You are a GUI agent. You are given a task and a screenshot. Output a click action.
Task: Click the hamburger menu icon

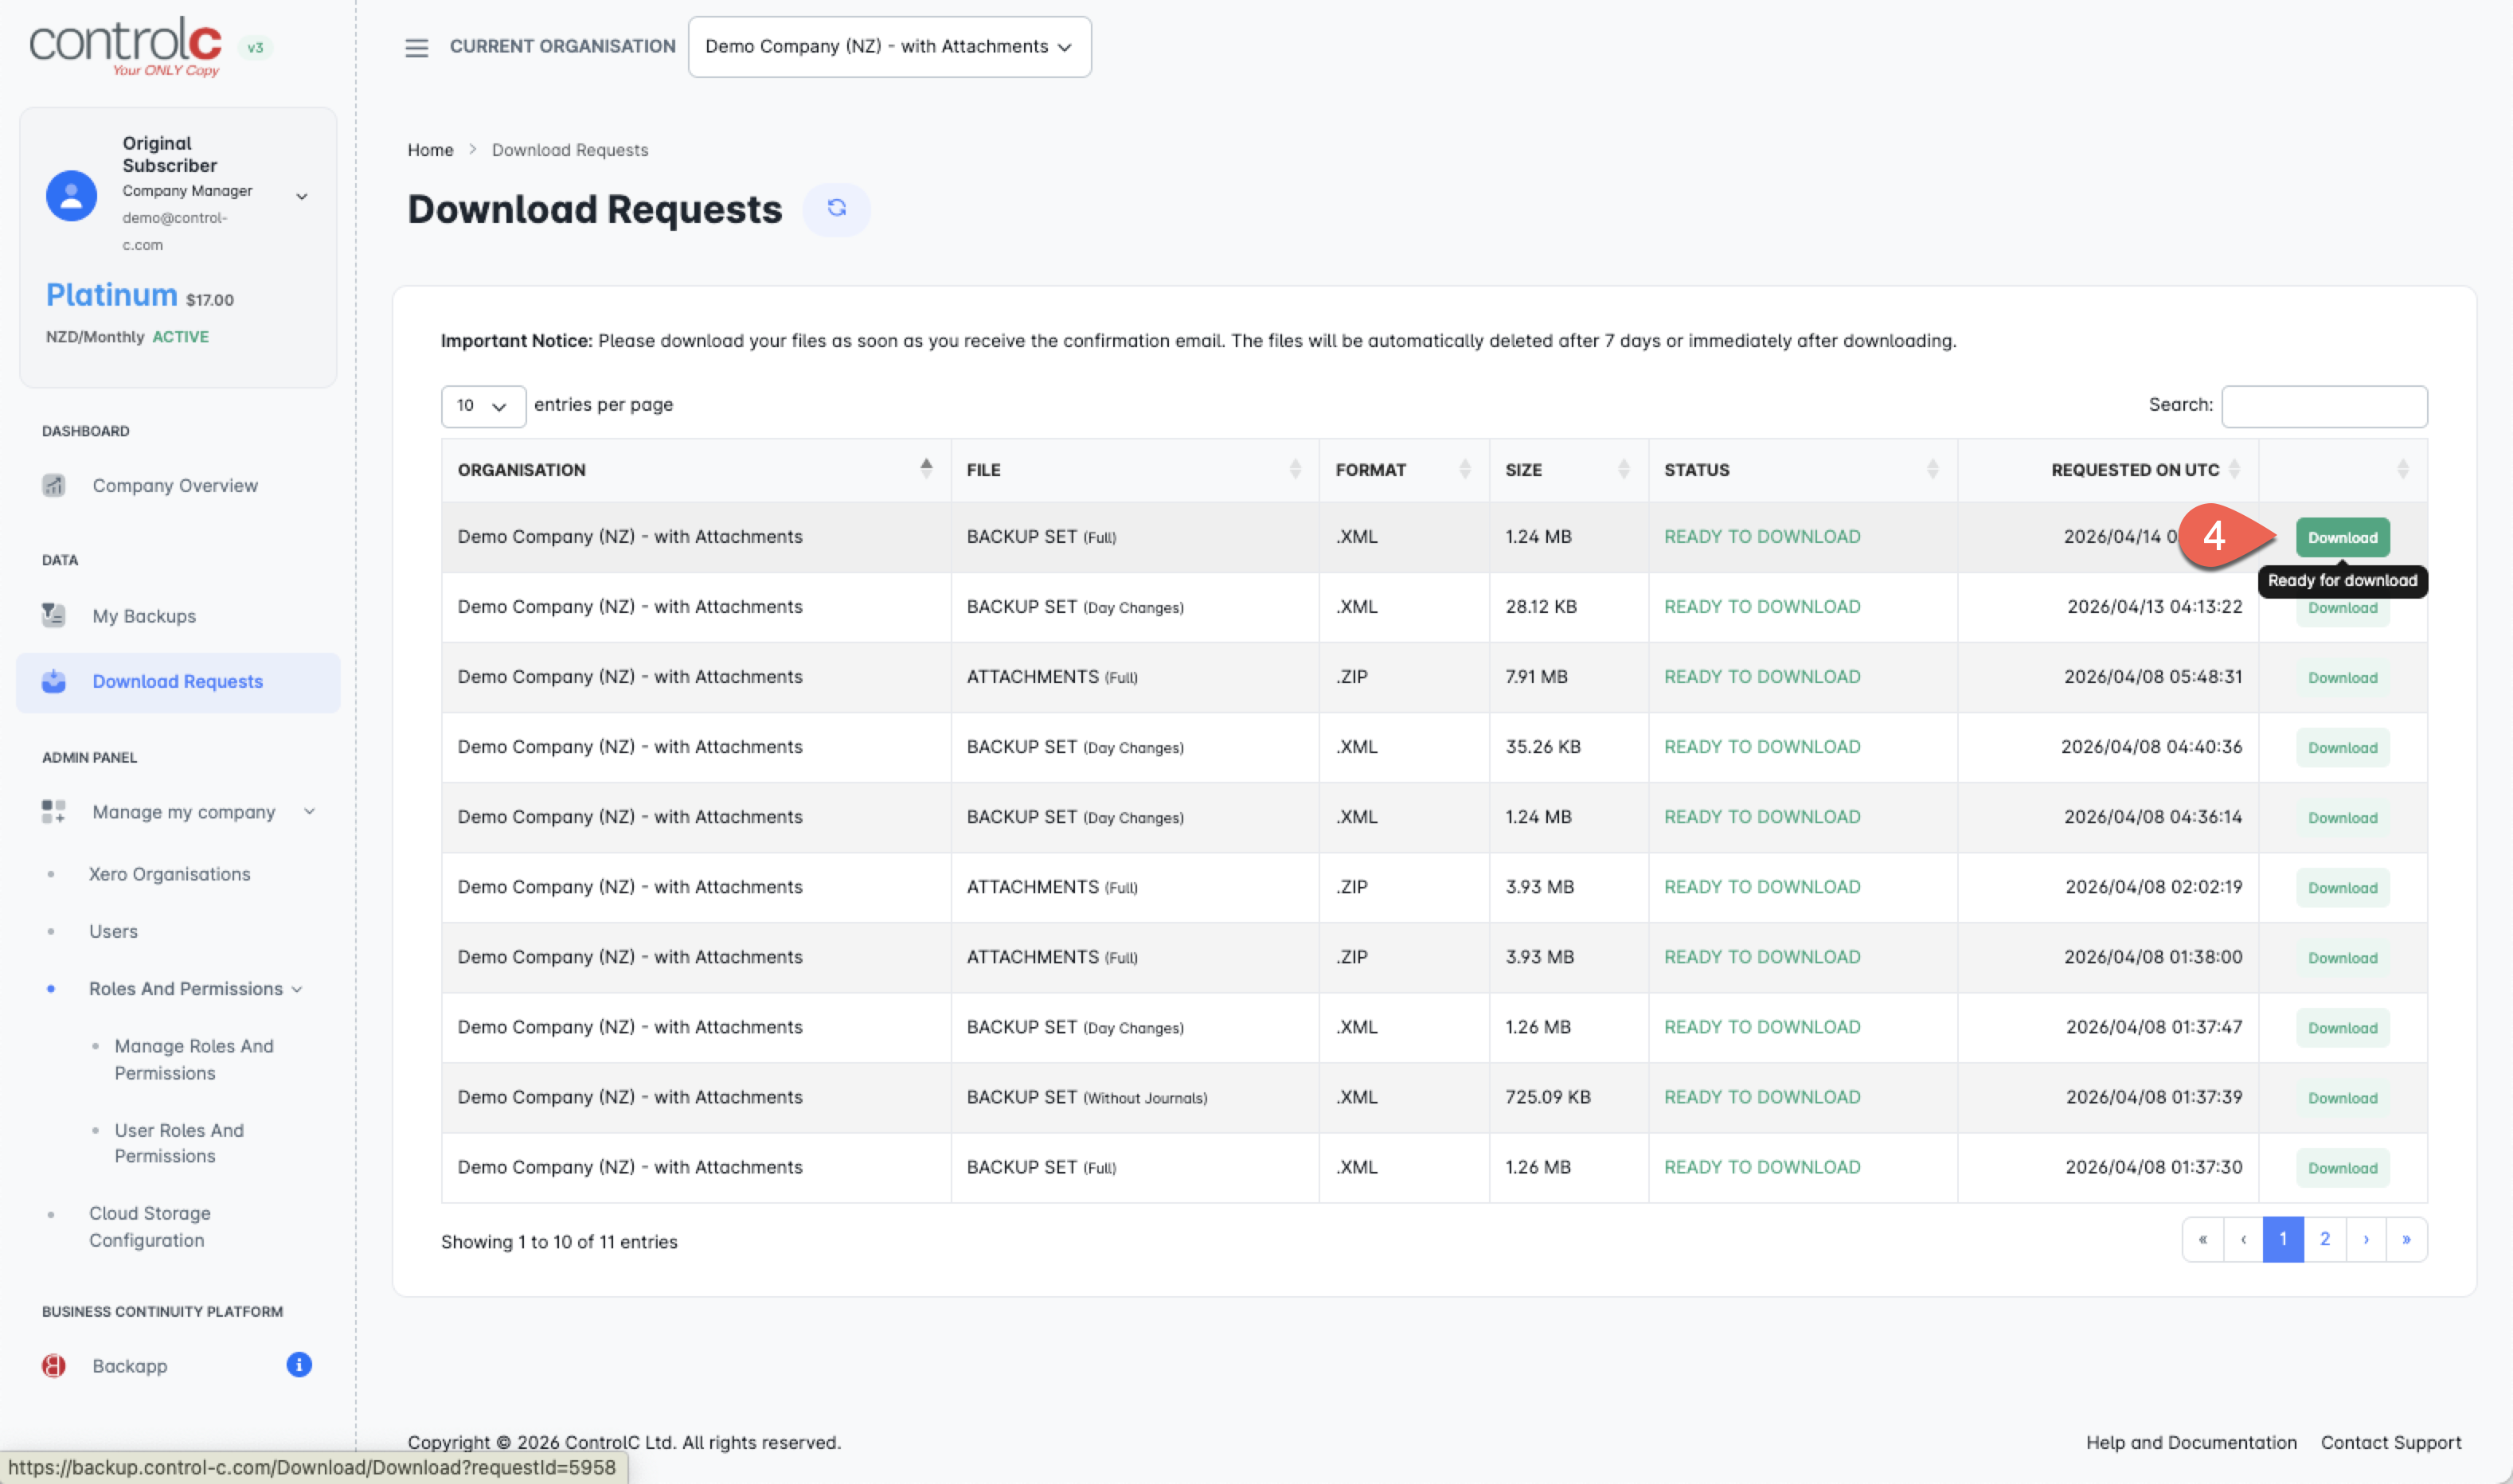(x=416, y=47)
